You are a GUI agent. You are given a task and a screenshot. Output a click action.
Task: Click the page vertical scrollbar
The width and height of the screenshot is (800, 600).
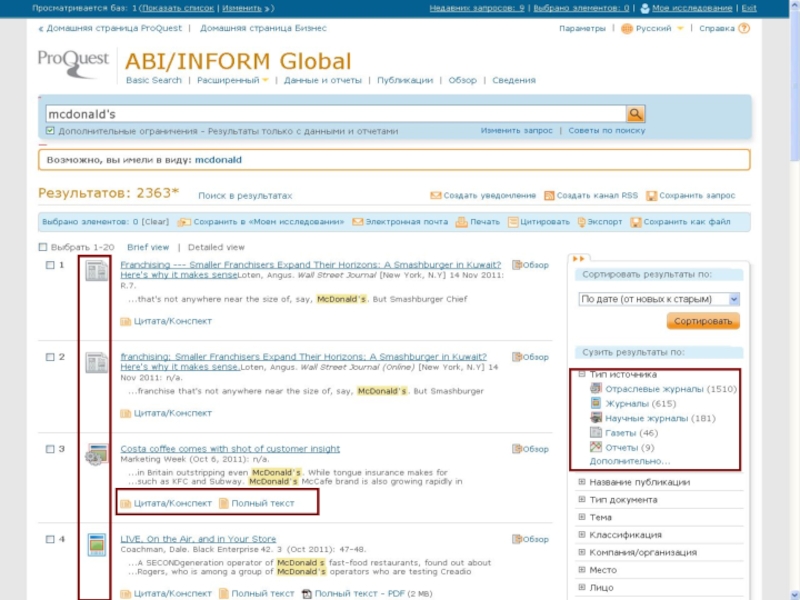(794, 300)
